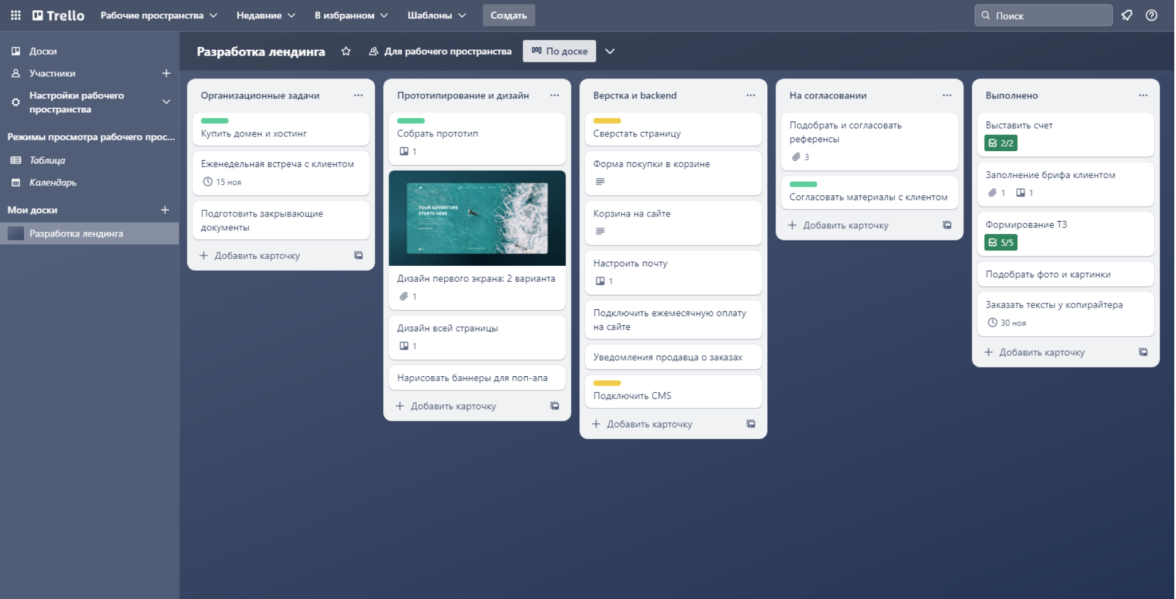The image size is (1176, 599).
Task: Open list menu dots for На согласовании
Action: [946, 95]
